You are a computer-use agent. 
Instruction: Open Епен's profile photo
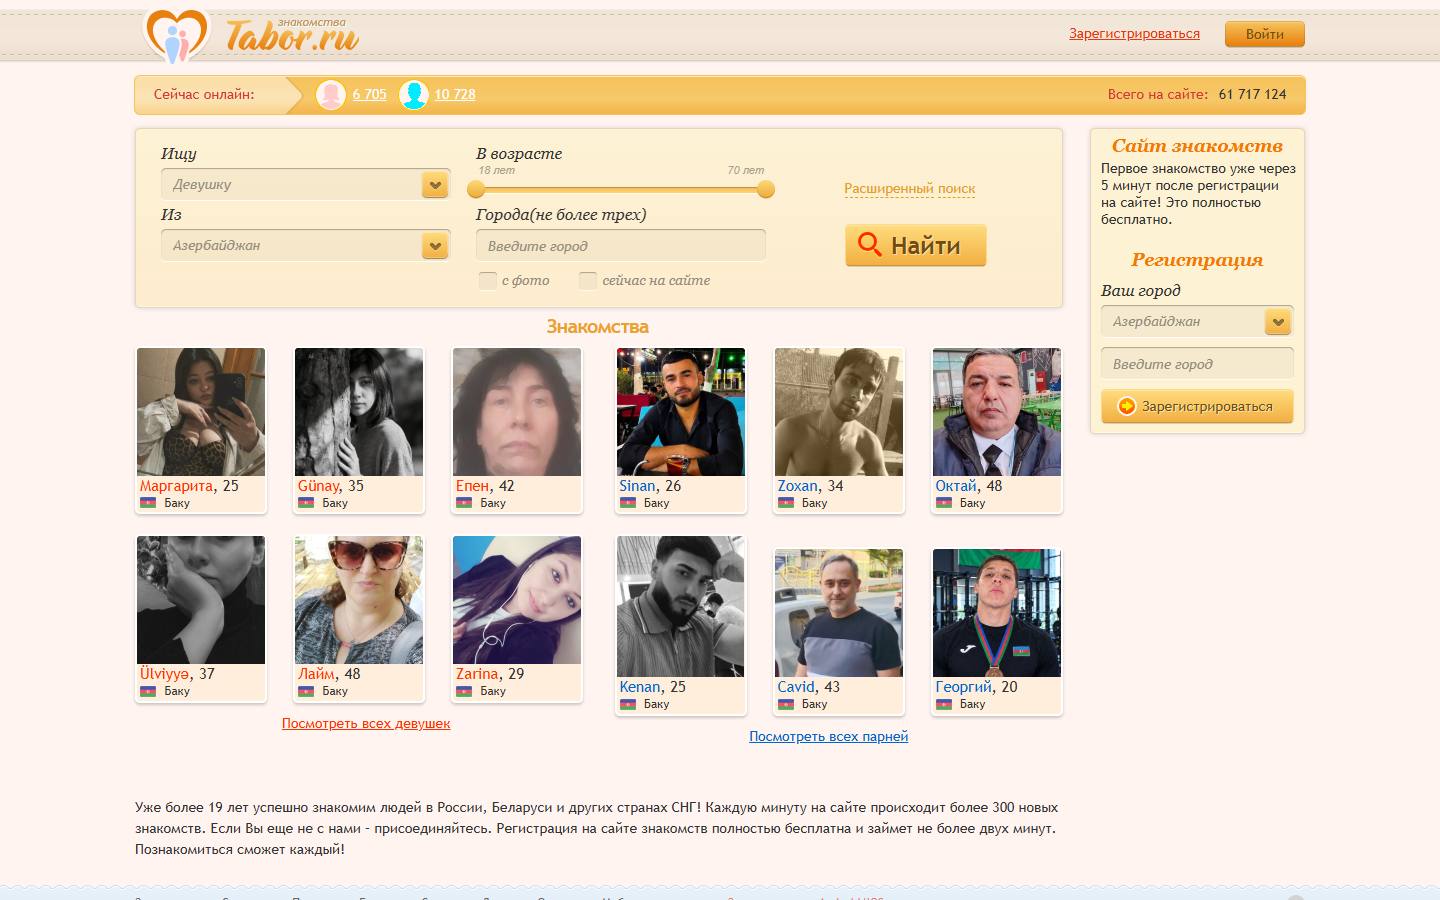pos(517,412)
